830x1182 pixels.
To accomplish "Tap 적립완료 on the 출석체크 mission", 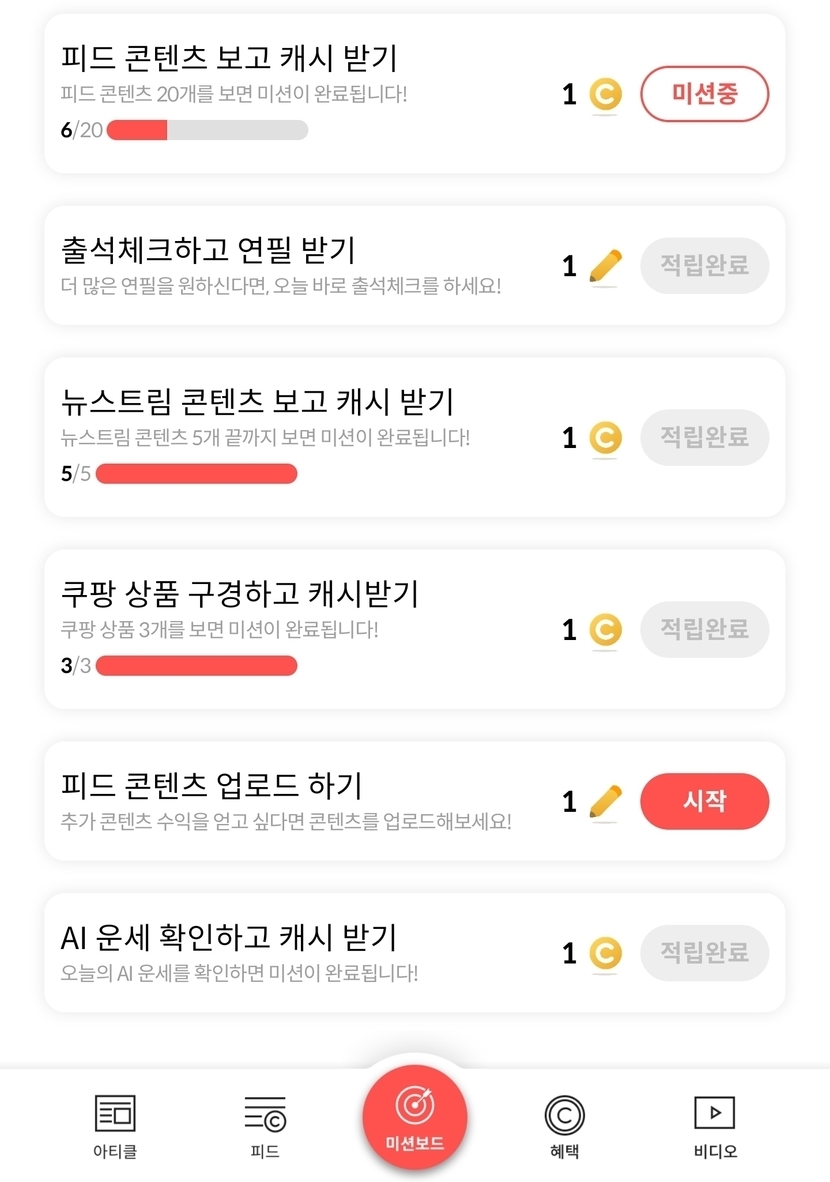I will [704, 266].
